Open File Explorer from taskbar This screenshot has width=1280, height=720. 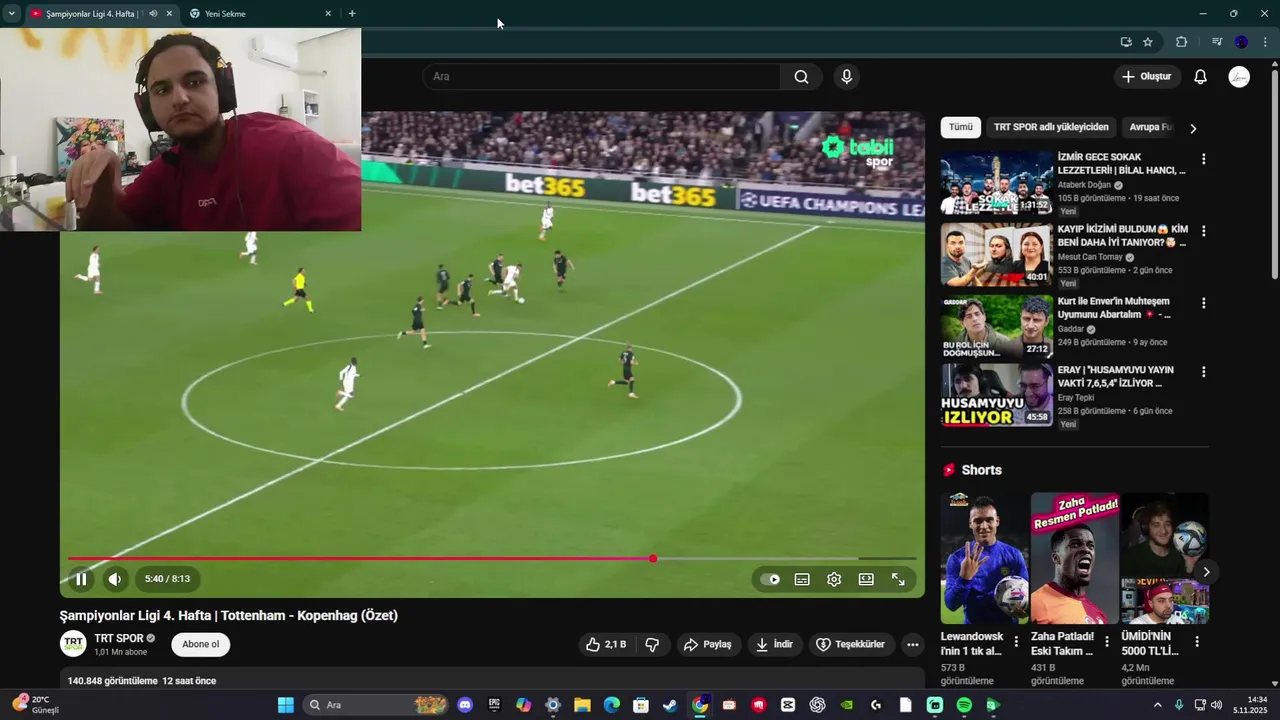(x=582, y=705)
